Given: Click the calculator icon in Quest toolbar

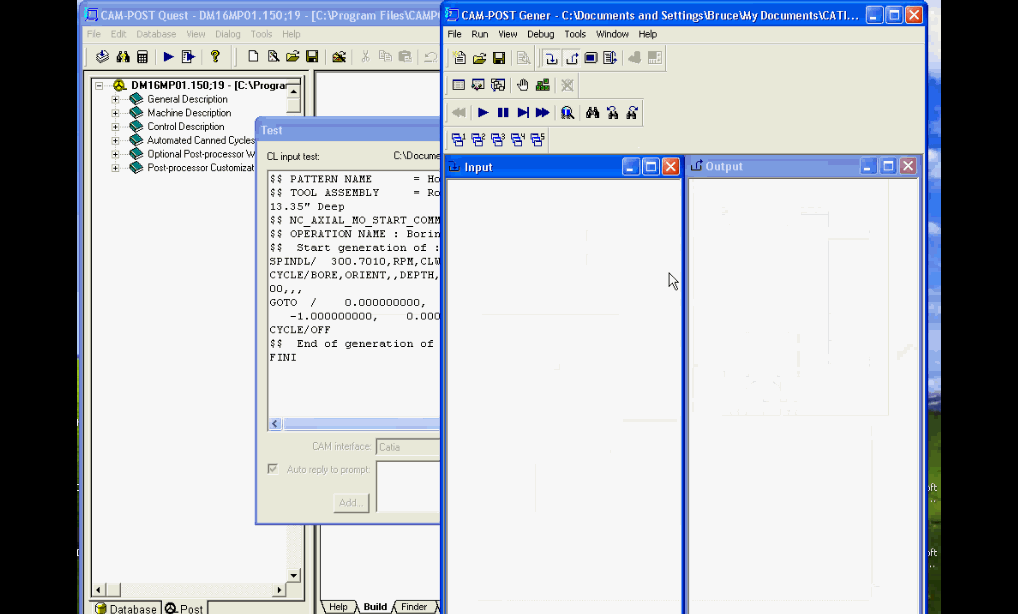Looking at the screenshot, I should pyautogui.click(x=142, y=56).
